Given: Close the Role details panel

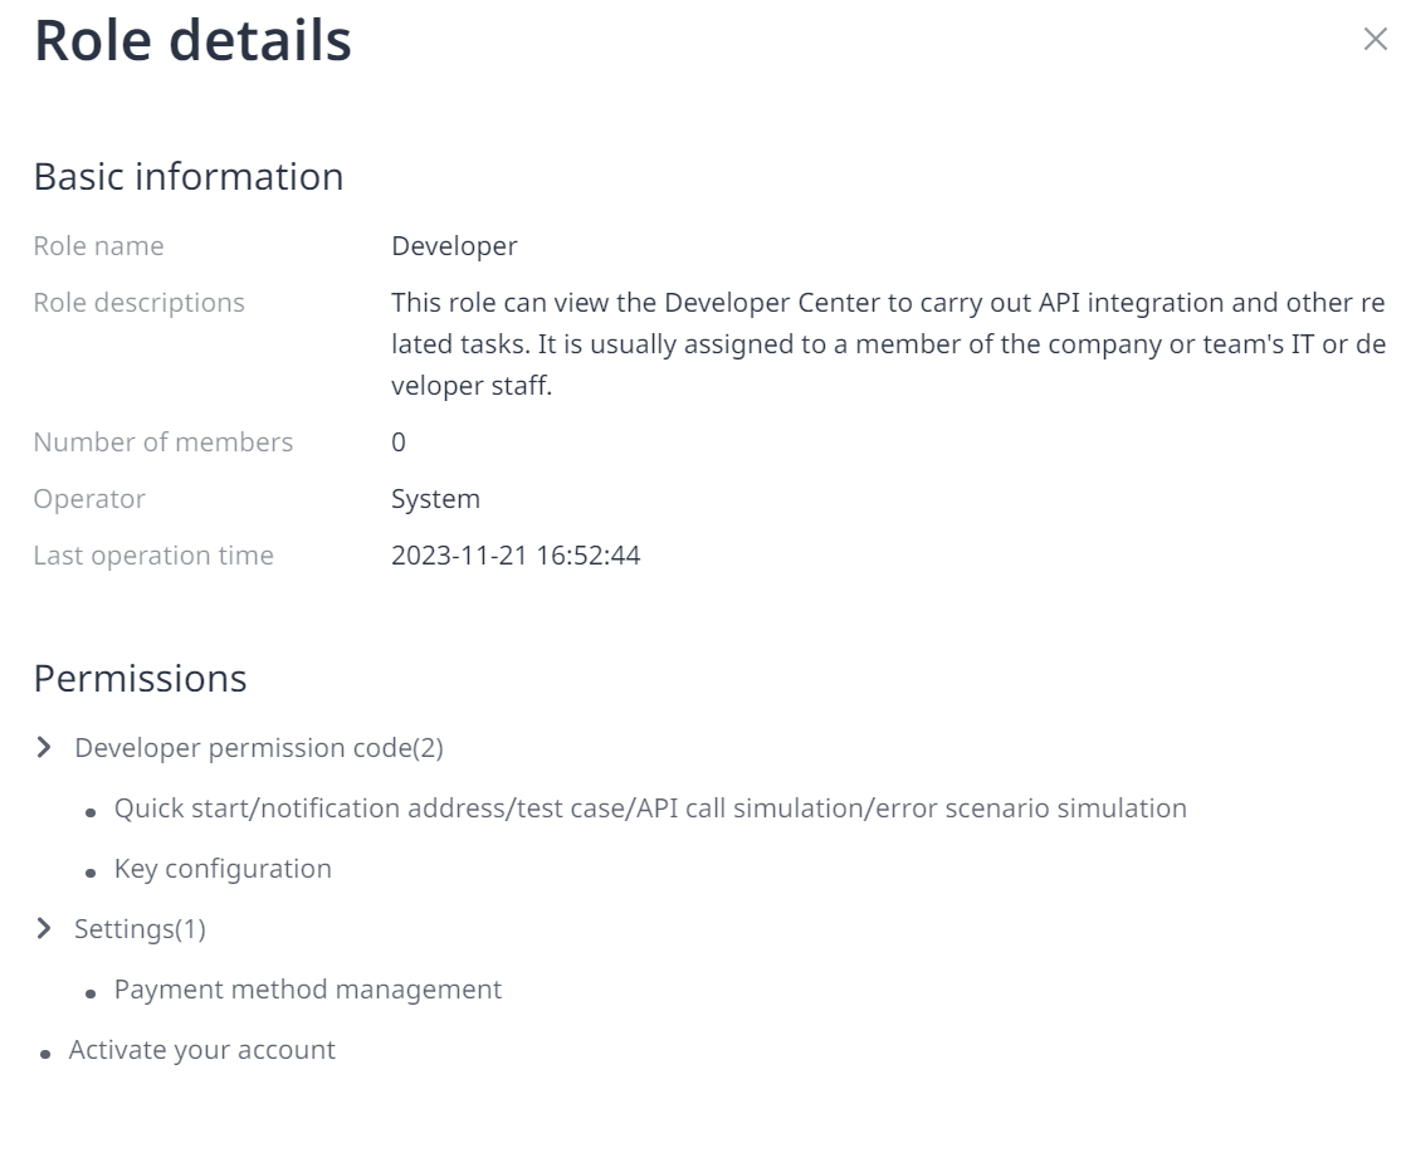Looking at the screenshot, I should [1375, 39].
